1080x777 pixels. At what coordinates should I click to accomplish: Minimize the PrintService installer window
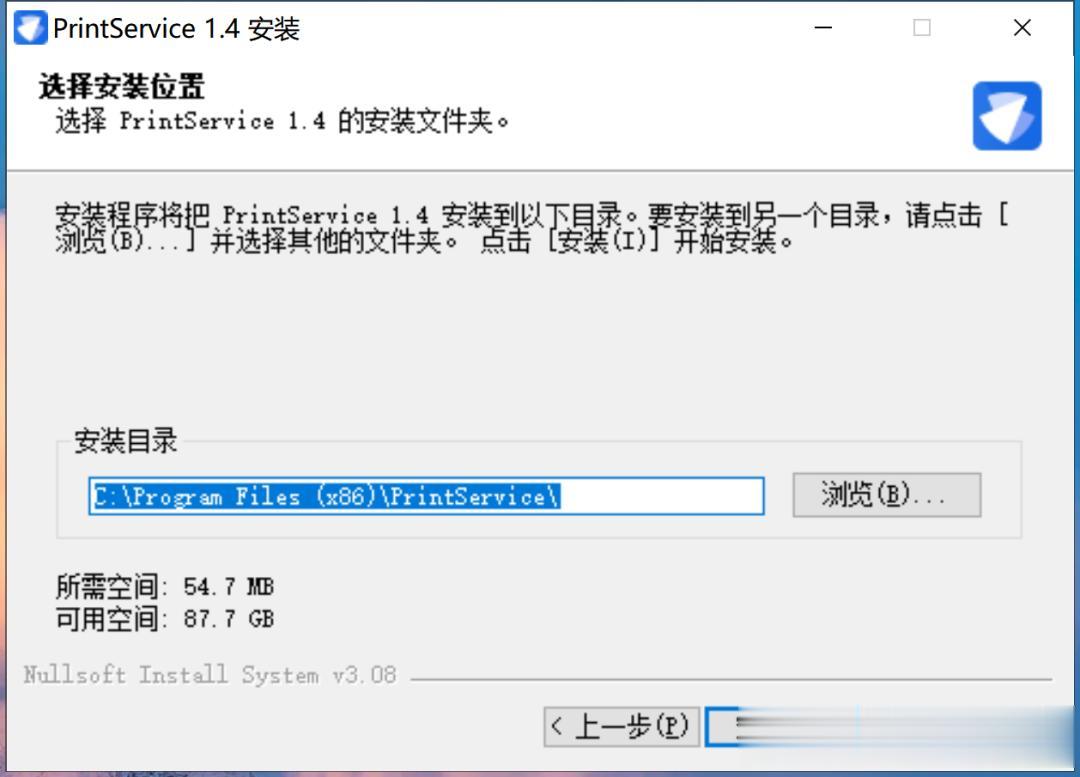point(823,28)
